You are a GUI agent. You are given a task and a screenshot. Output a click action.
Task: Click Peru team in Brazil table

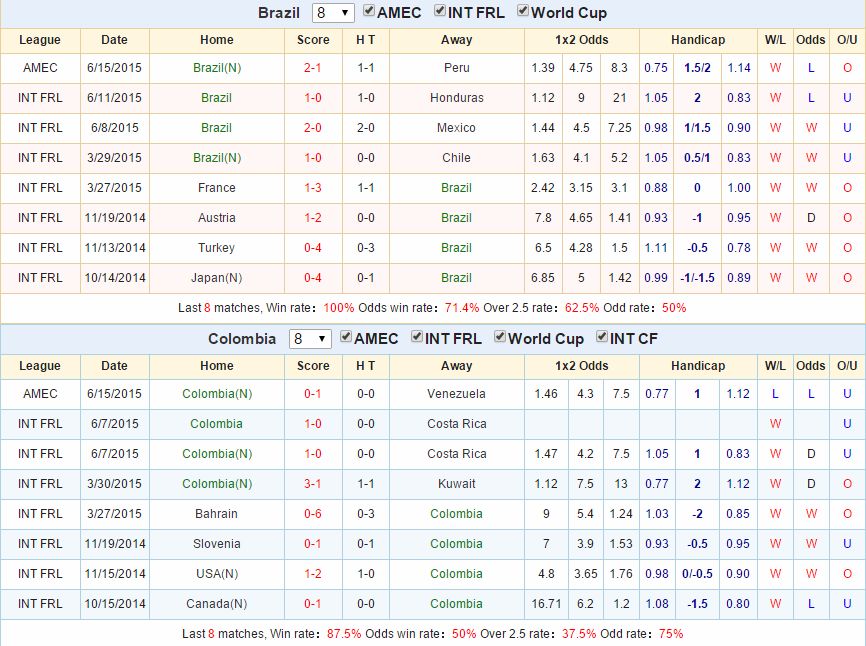coord(457,68)
